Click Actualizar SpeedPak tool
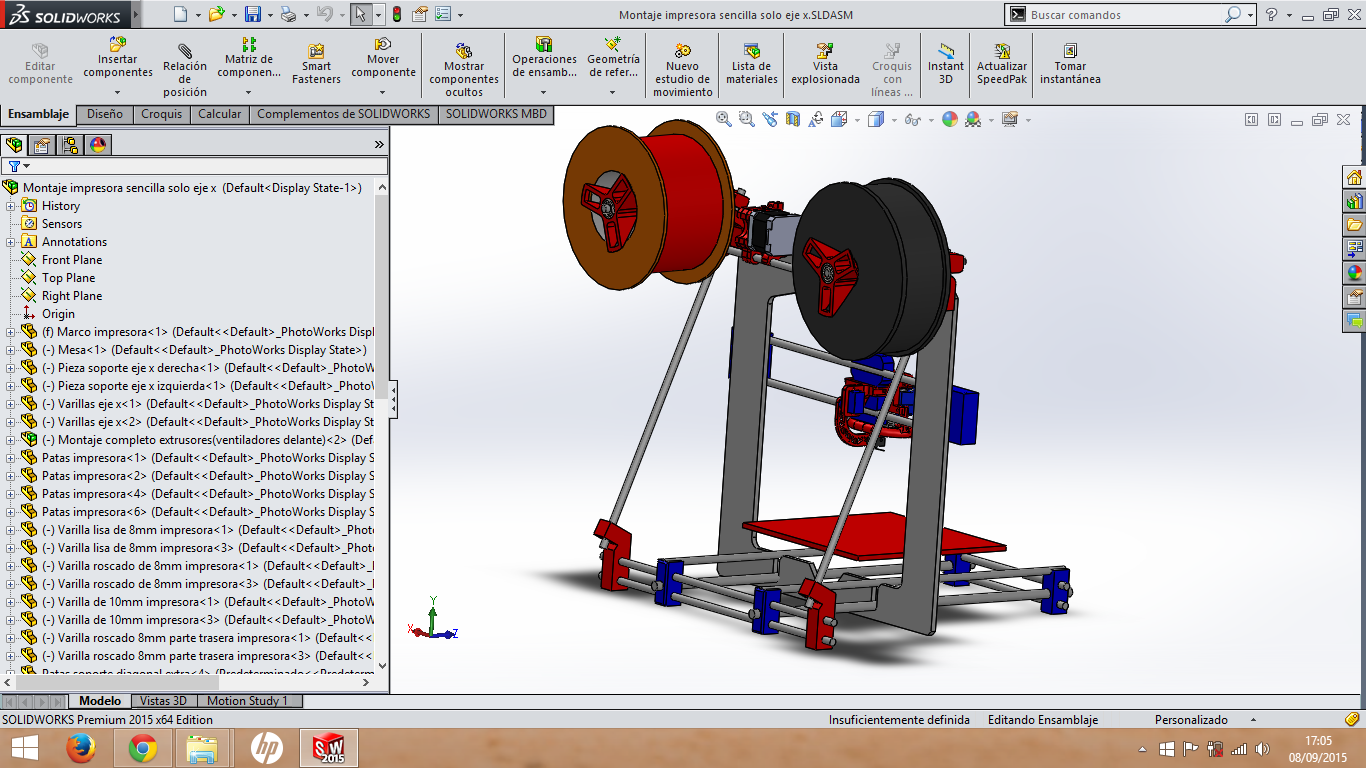The width and height of the screenshot is (1366, 768). (x=1002, y=64)
